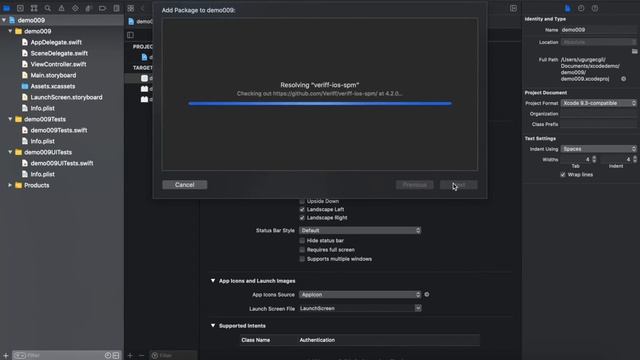Collapse Supported Intents section
The height and width of the screenshot is (360, 640).
[x=213, y=326]
